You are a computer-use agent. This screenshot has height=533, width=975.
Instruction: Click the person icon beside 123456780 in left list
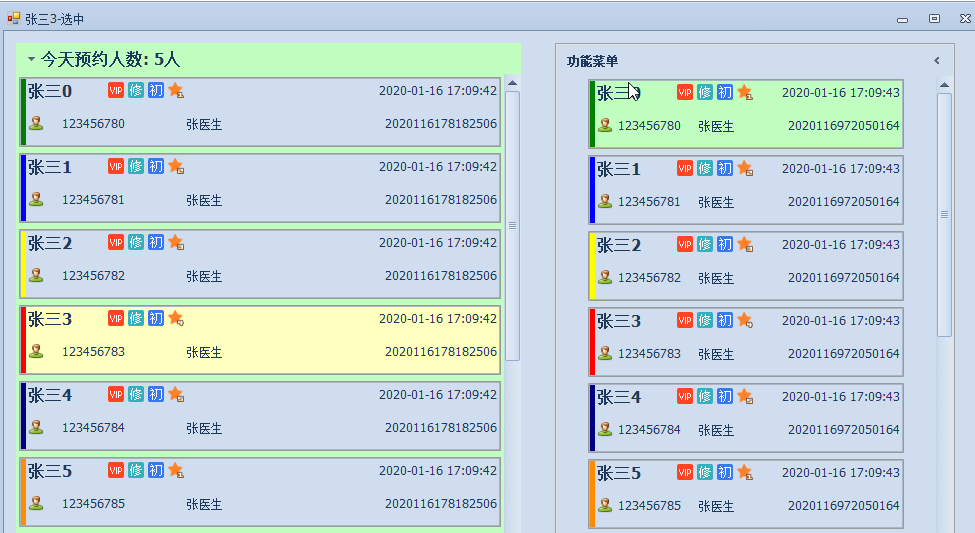pos(37,123)
